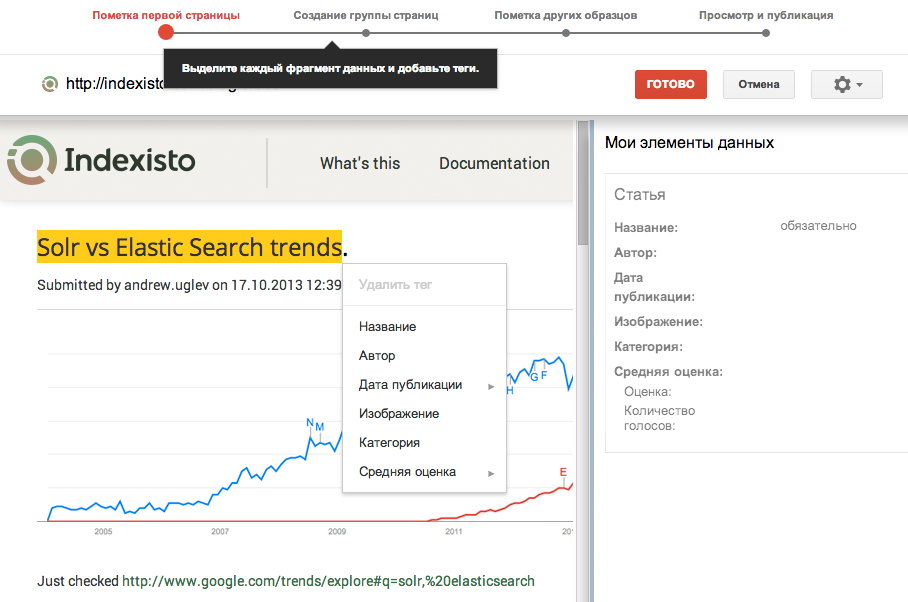The image size is (908, 602).
Task: Open the Documentation link
Action: [494, 163]
